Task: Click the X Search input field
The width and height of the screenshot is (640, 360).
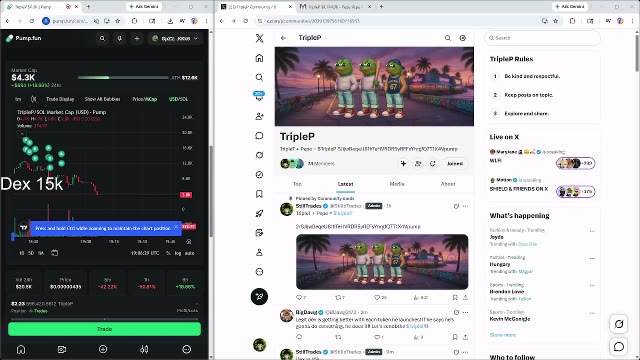Action: click(542, 38)
